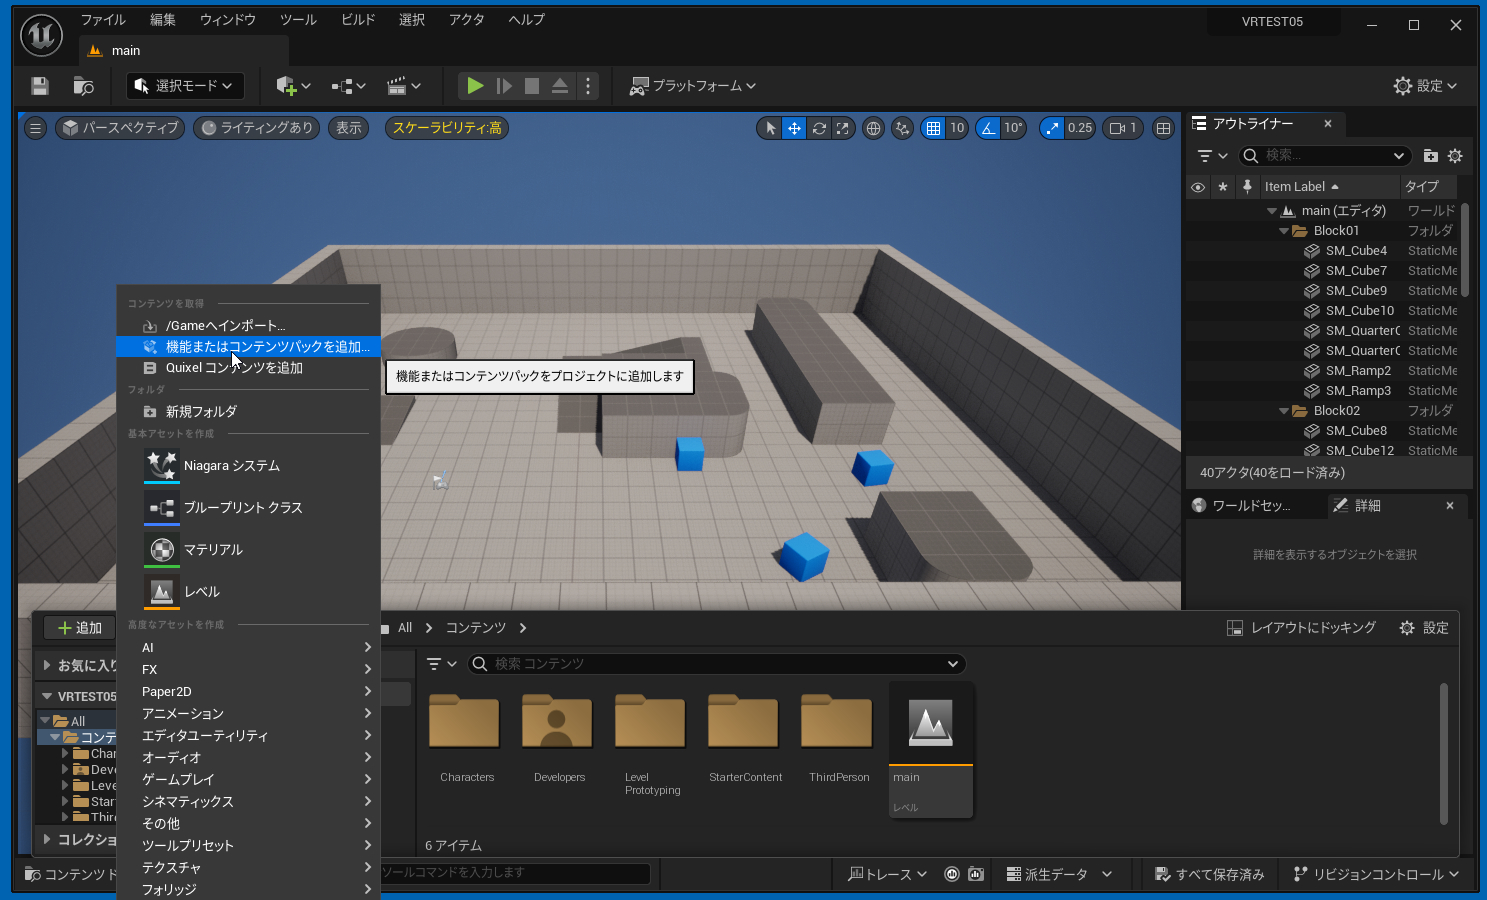Screen dimensions: 1487x900
Task: Select the rotate gizmo tool
Action: pyautogui.click(x=819, y=128)
